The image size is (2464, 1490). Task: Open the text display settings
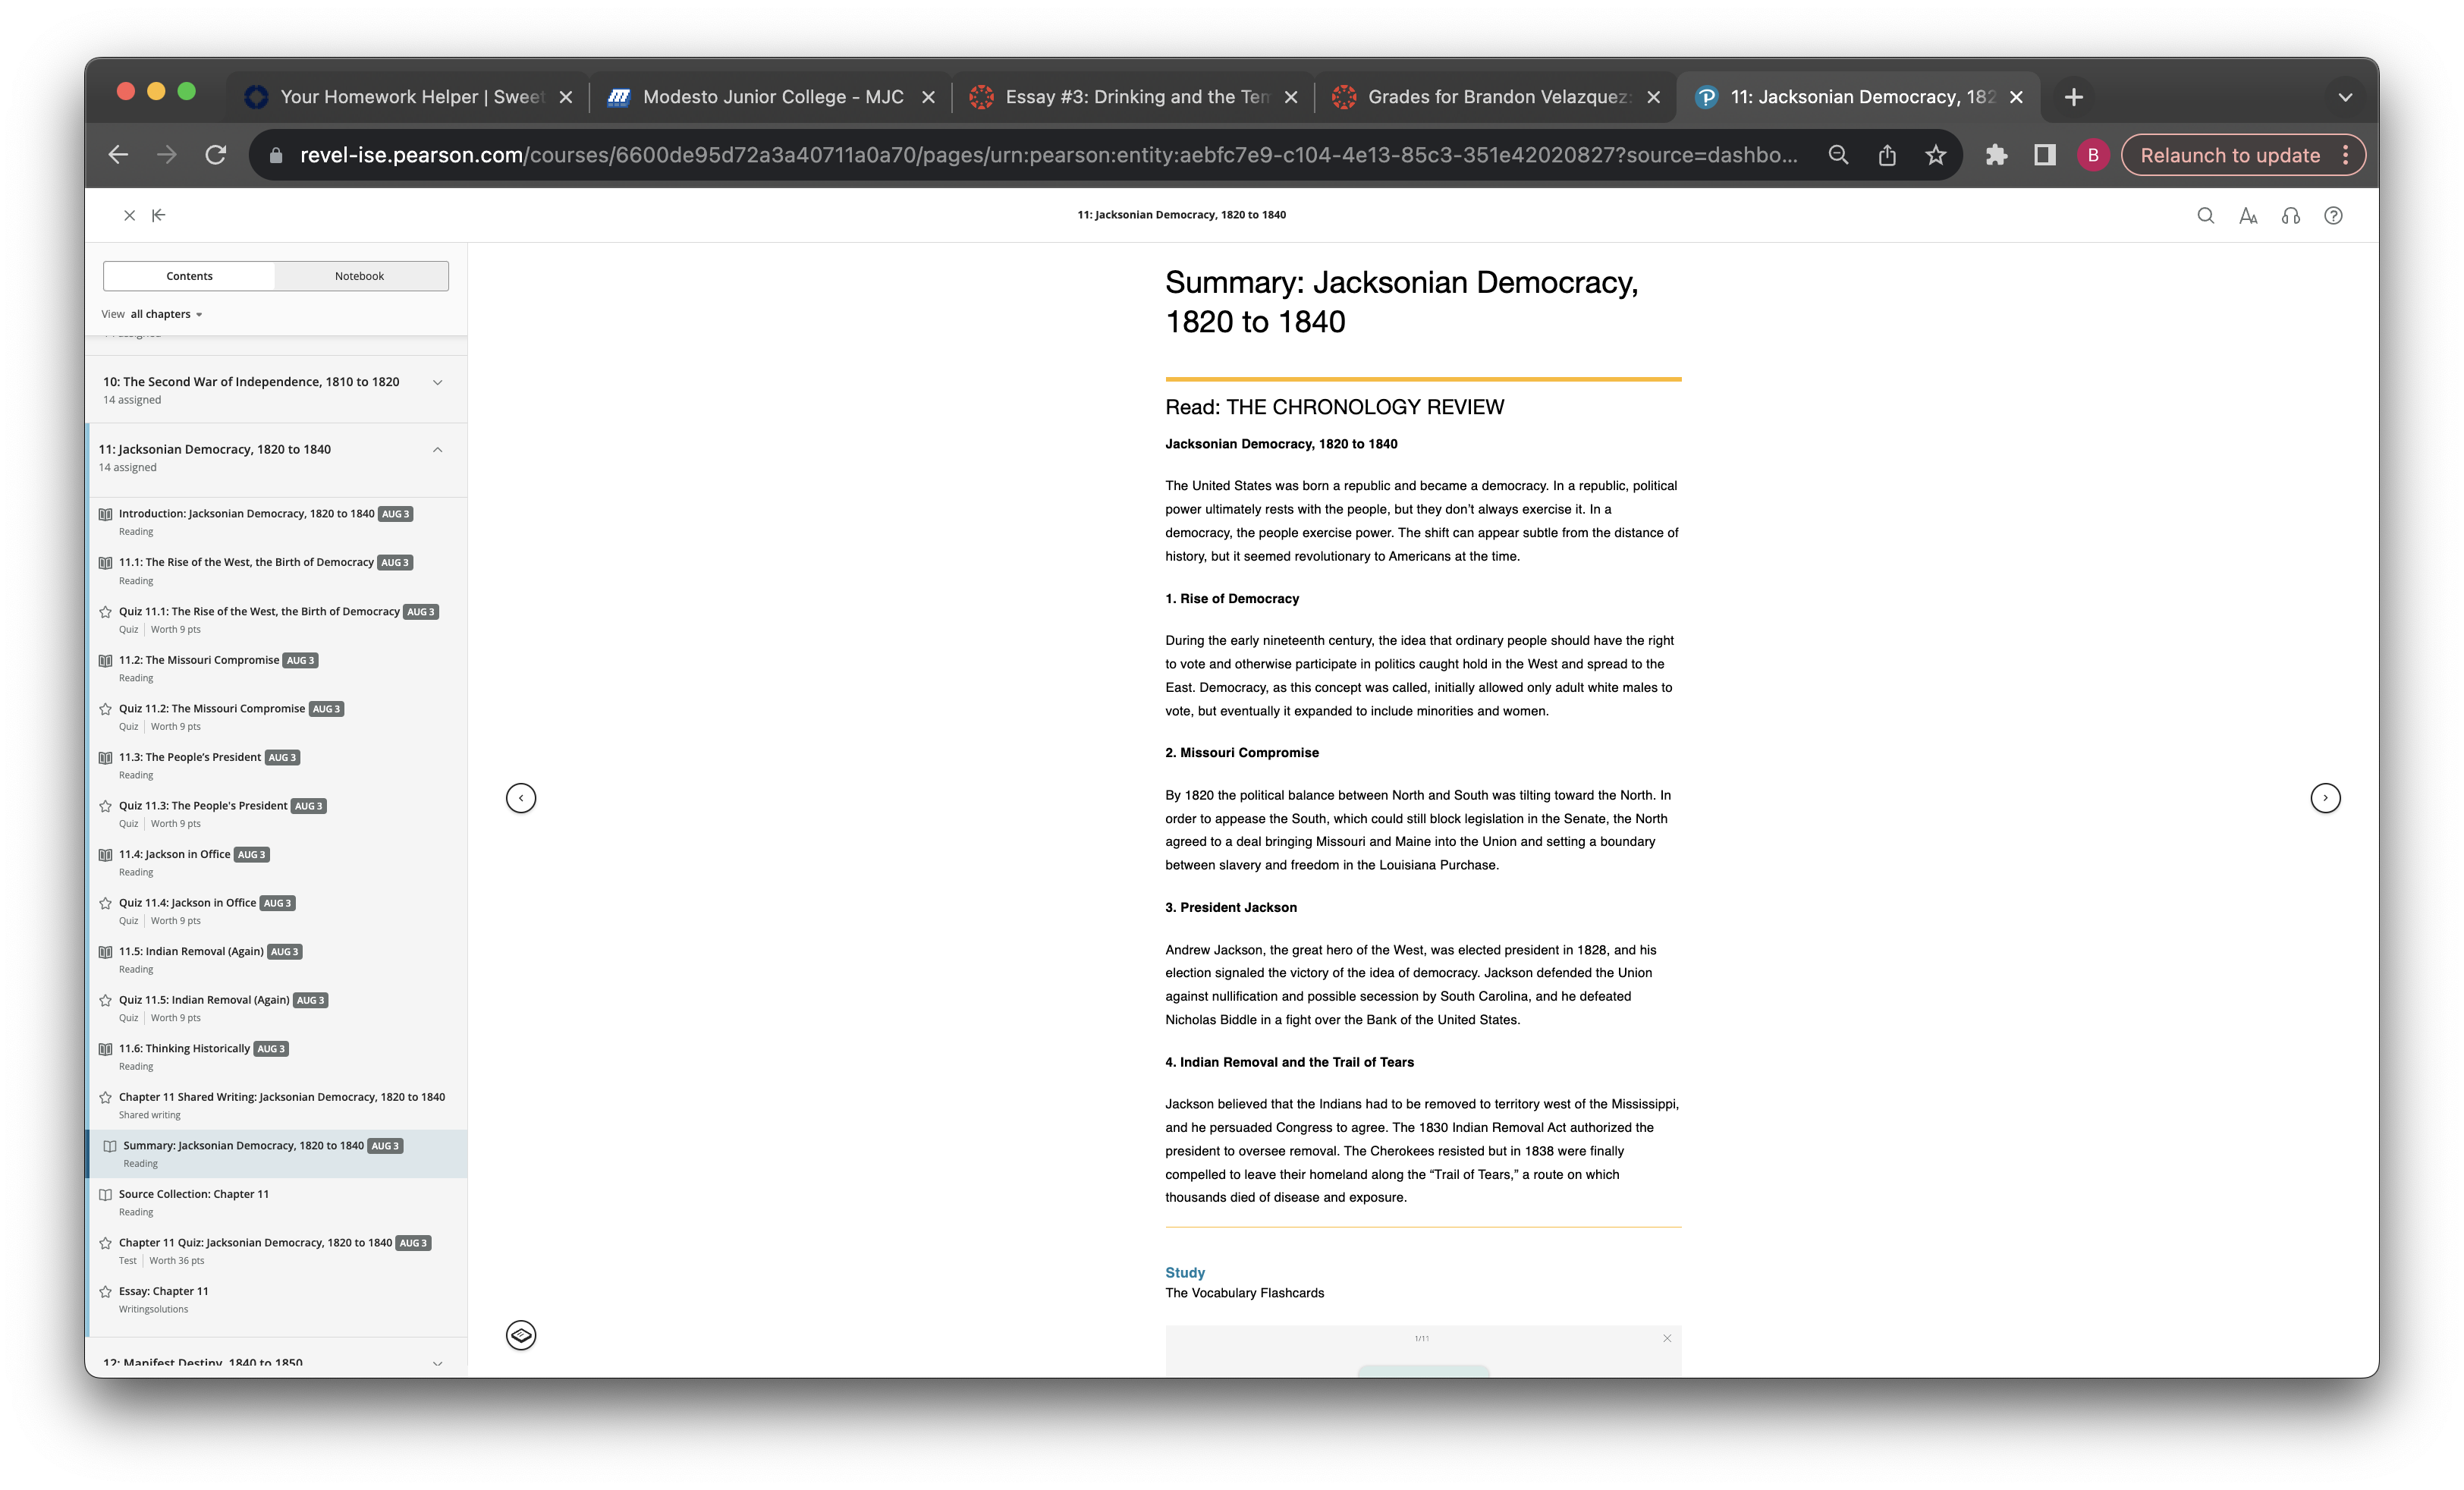(2248, 215)
